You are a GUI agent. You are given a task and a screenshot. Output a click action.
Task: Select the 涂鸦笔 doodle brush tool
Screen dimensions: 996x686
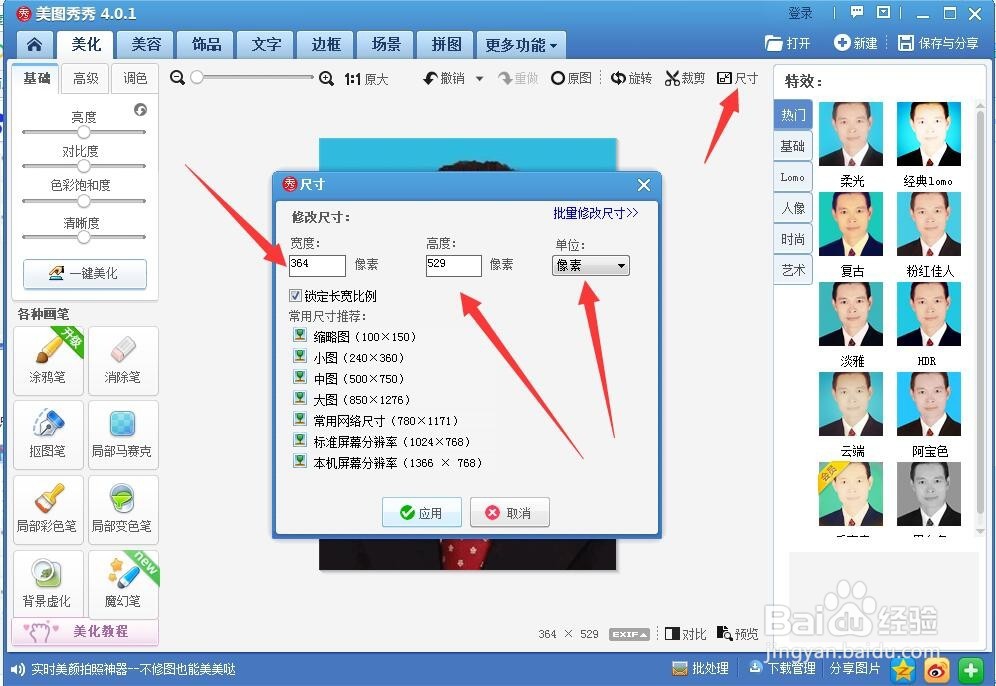click(48, 361)
